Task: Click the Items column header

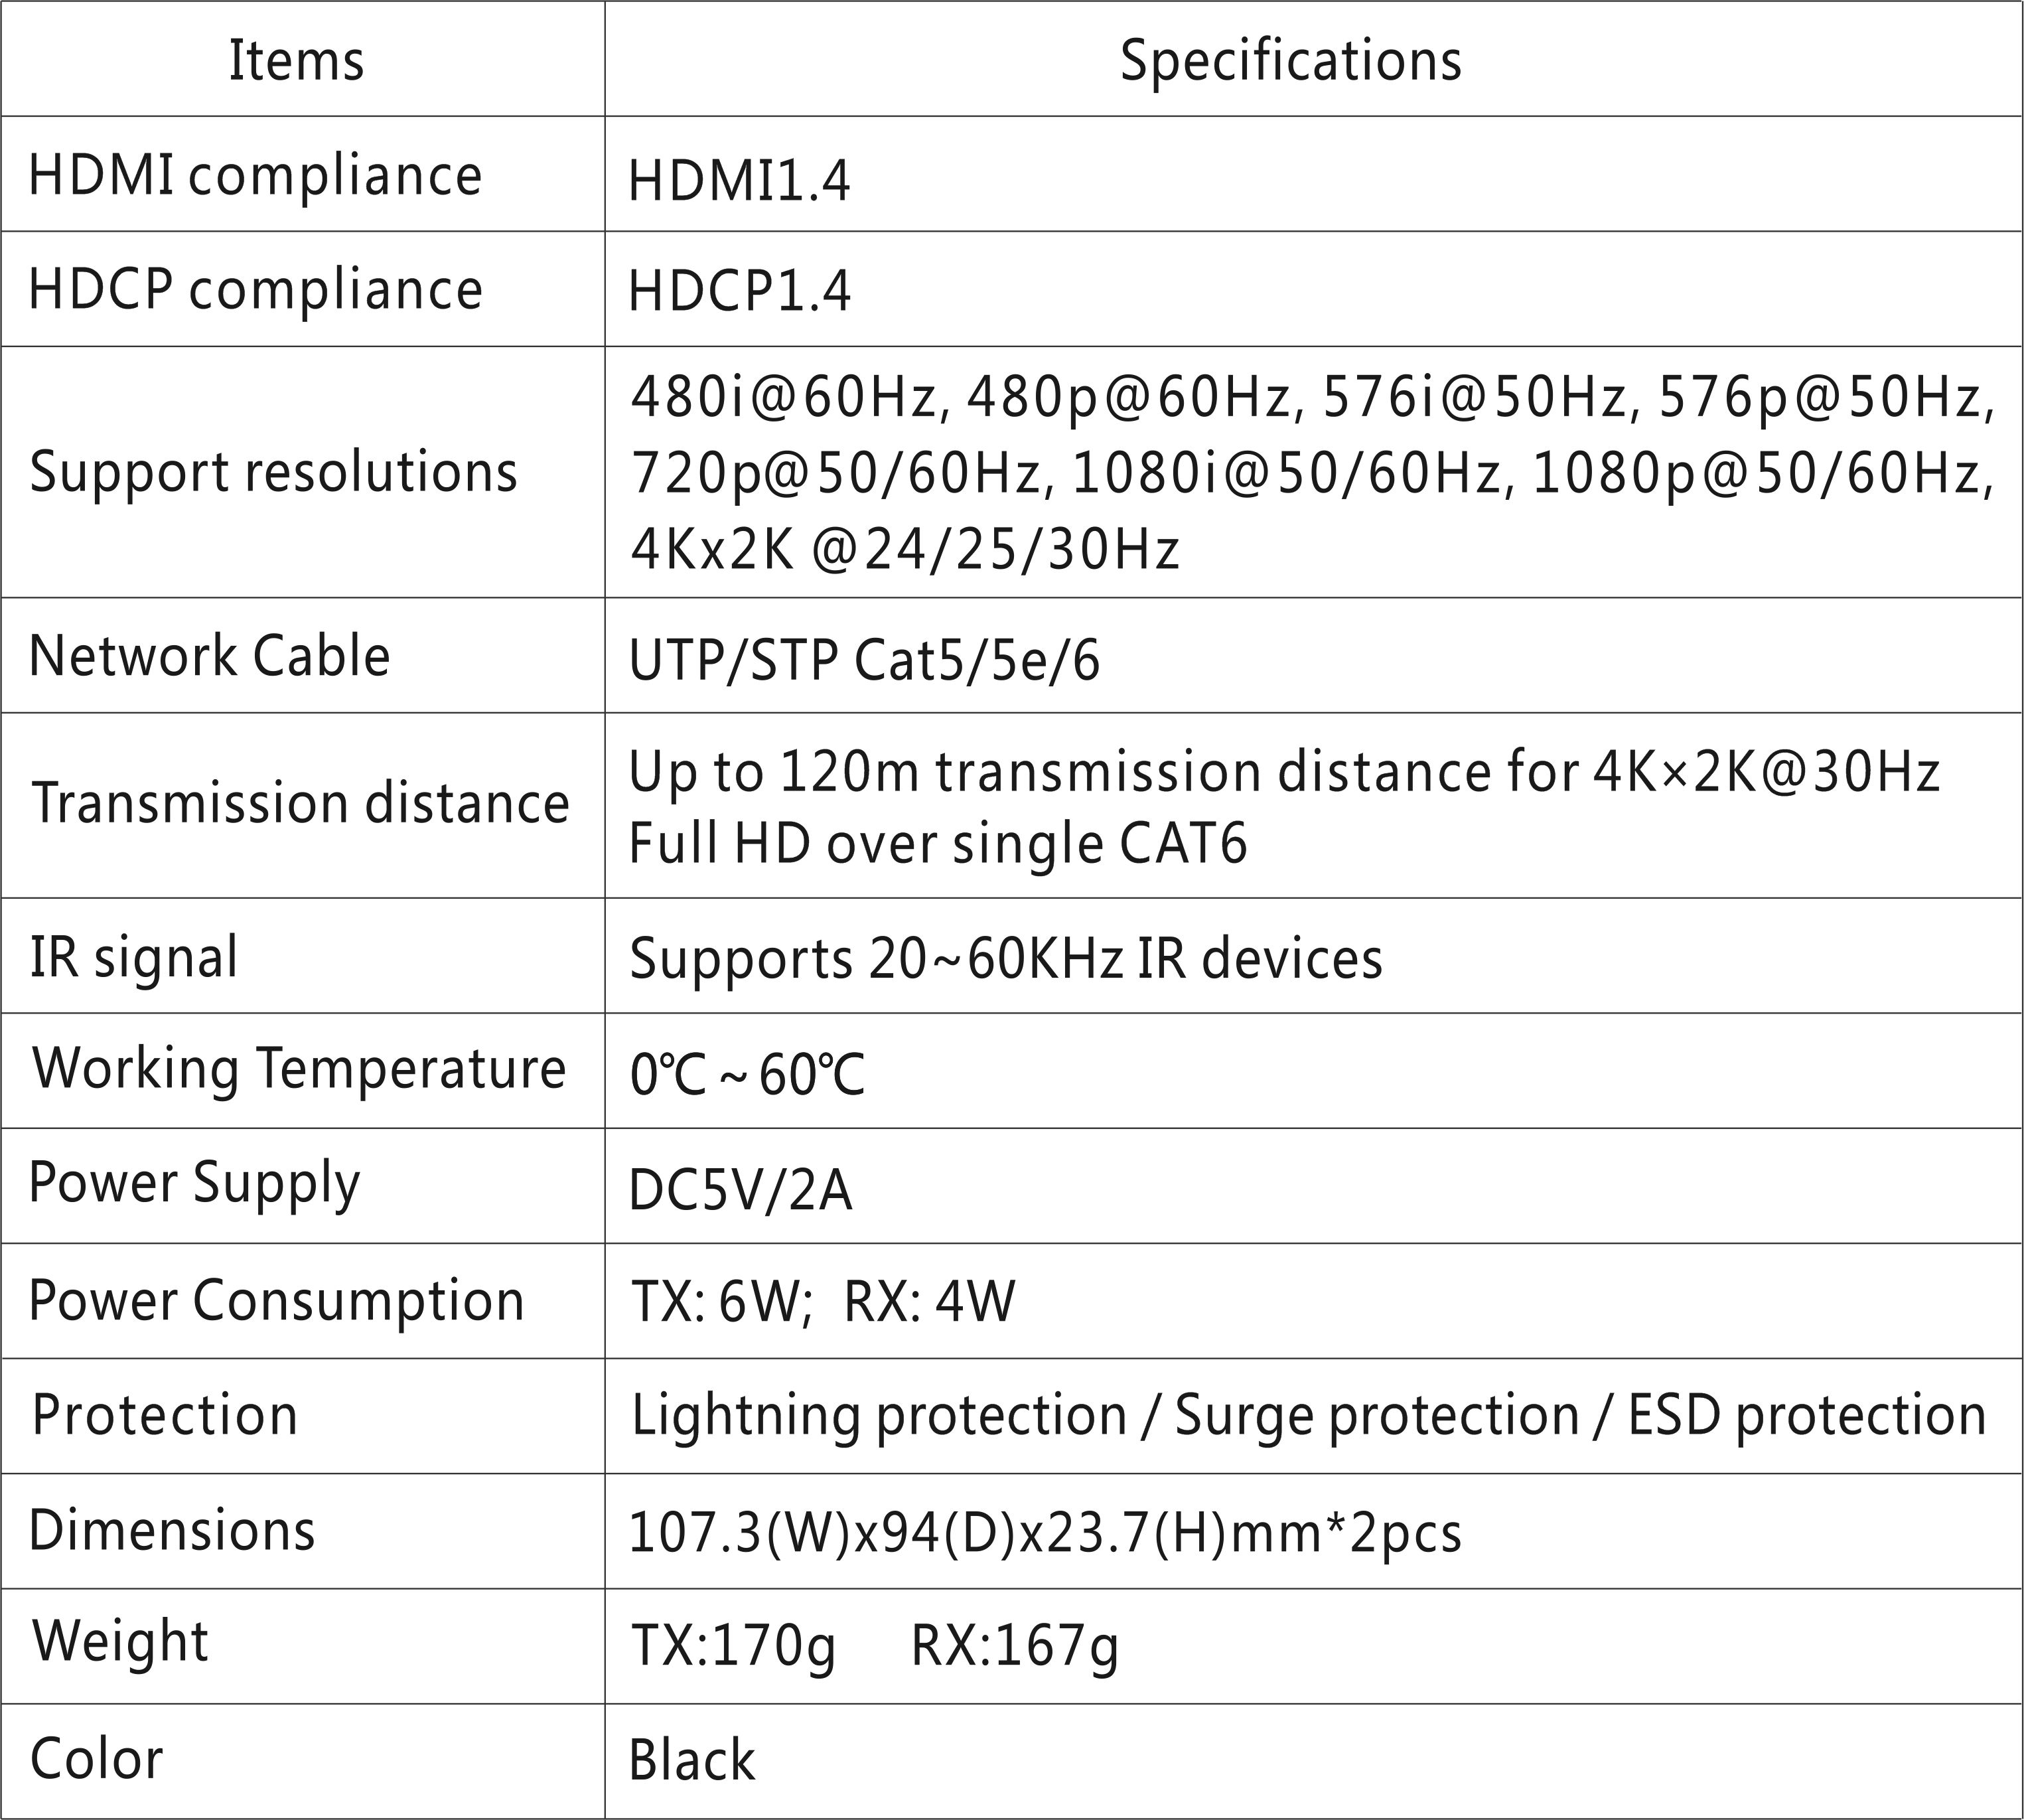Action: click(x=296, y=60)
